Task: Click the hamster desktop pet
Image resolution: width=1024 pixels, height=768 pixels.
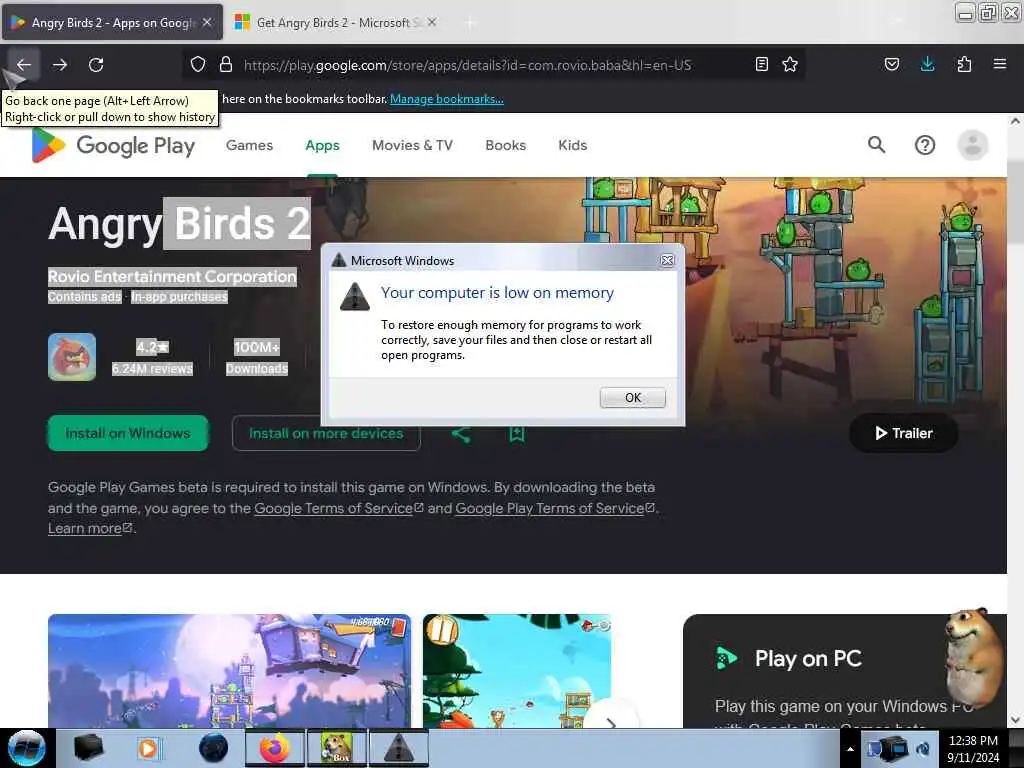Action: click(974, 659)
